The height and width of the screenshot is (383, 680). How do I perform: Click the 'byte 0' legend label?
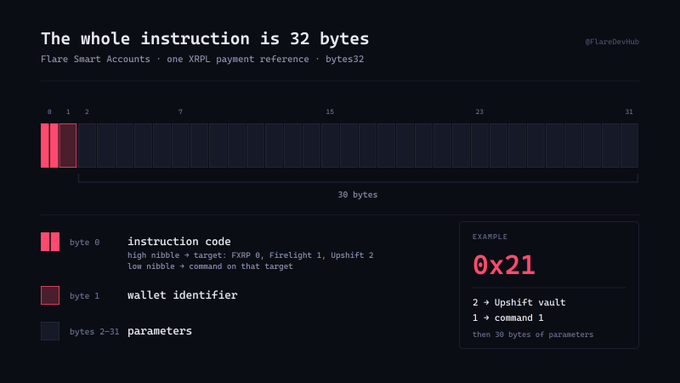click(85, 242)
